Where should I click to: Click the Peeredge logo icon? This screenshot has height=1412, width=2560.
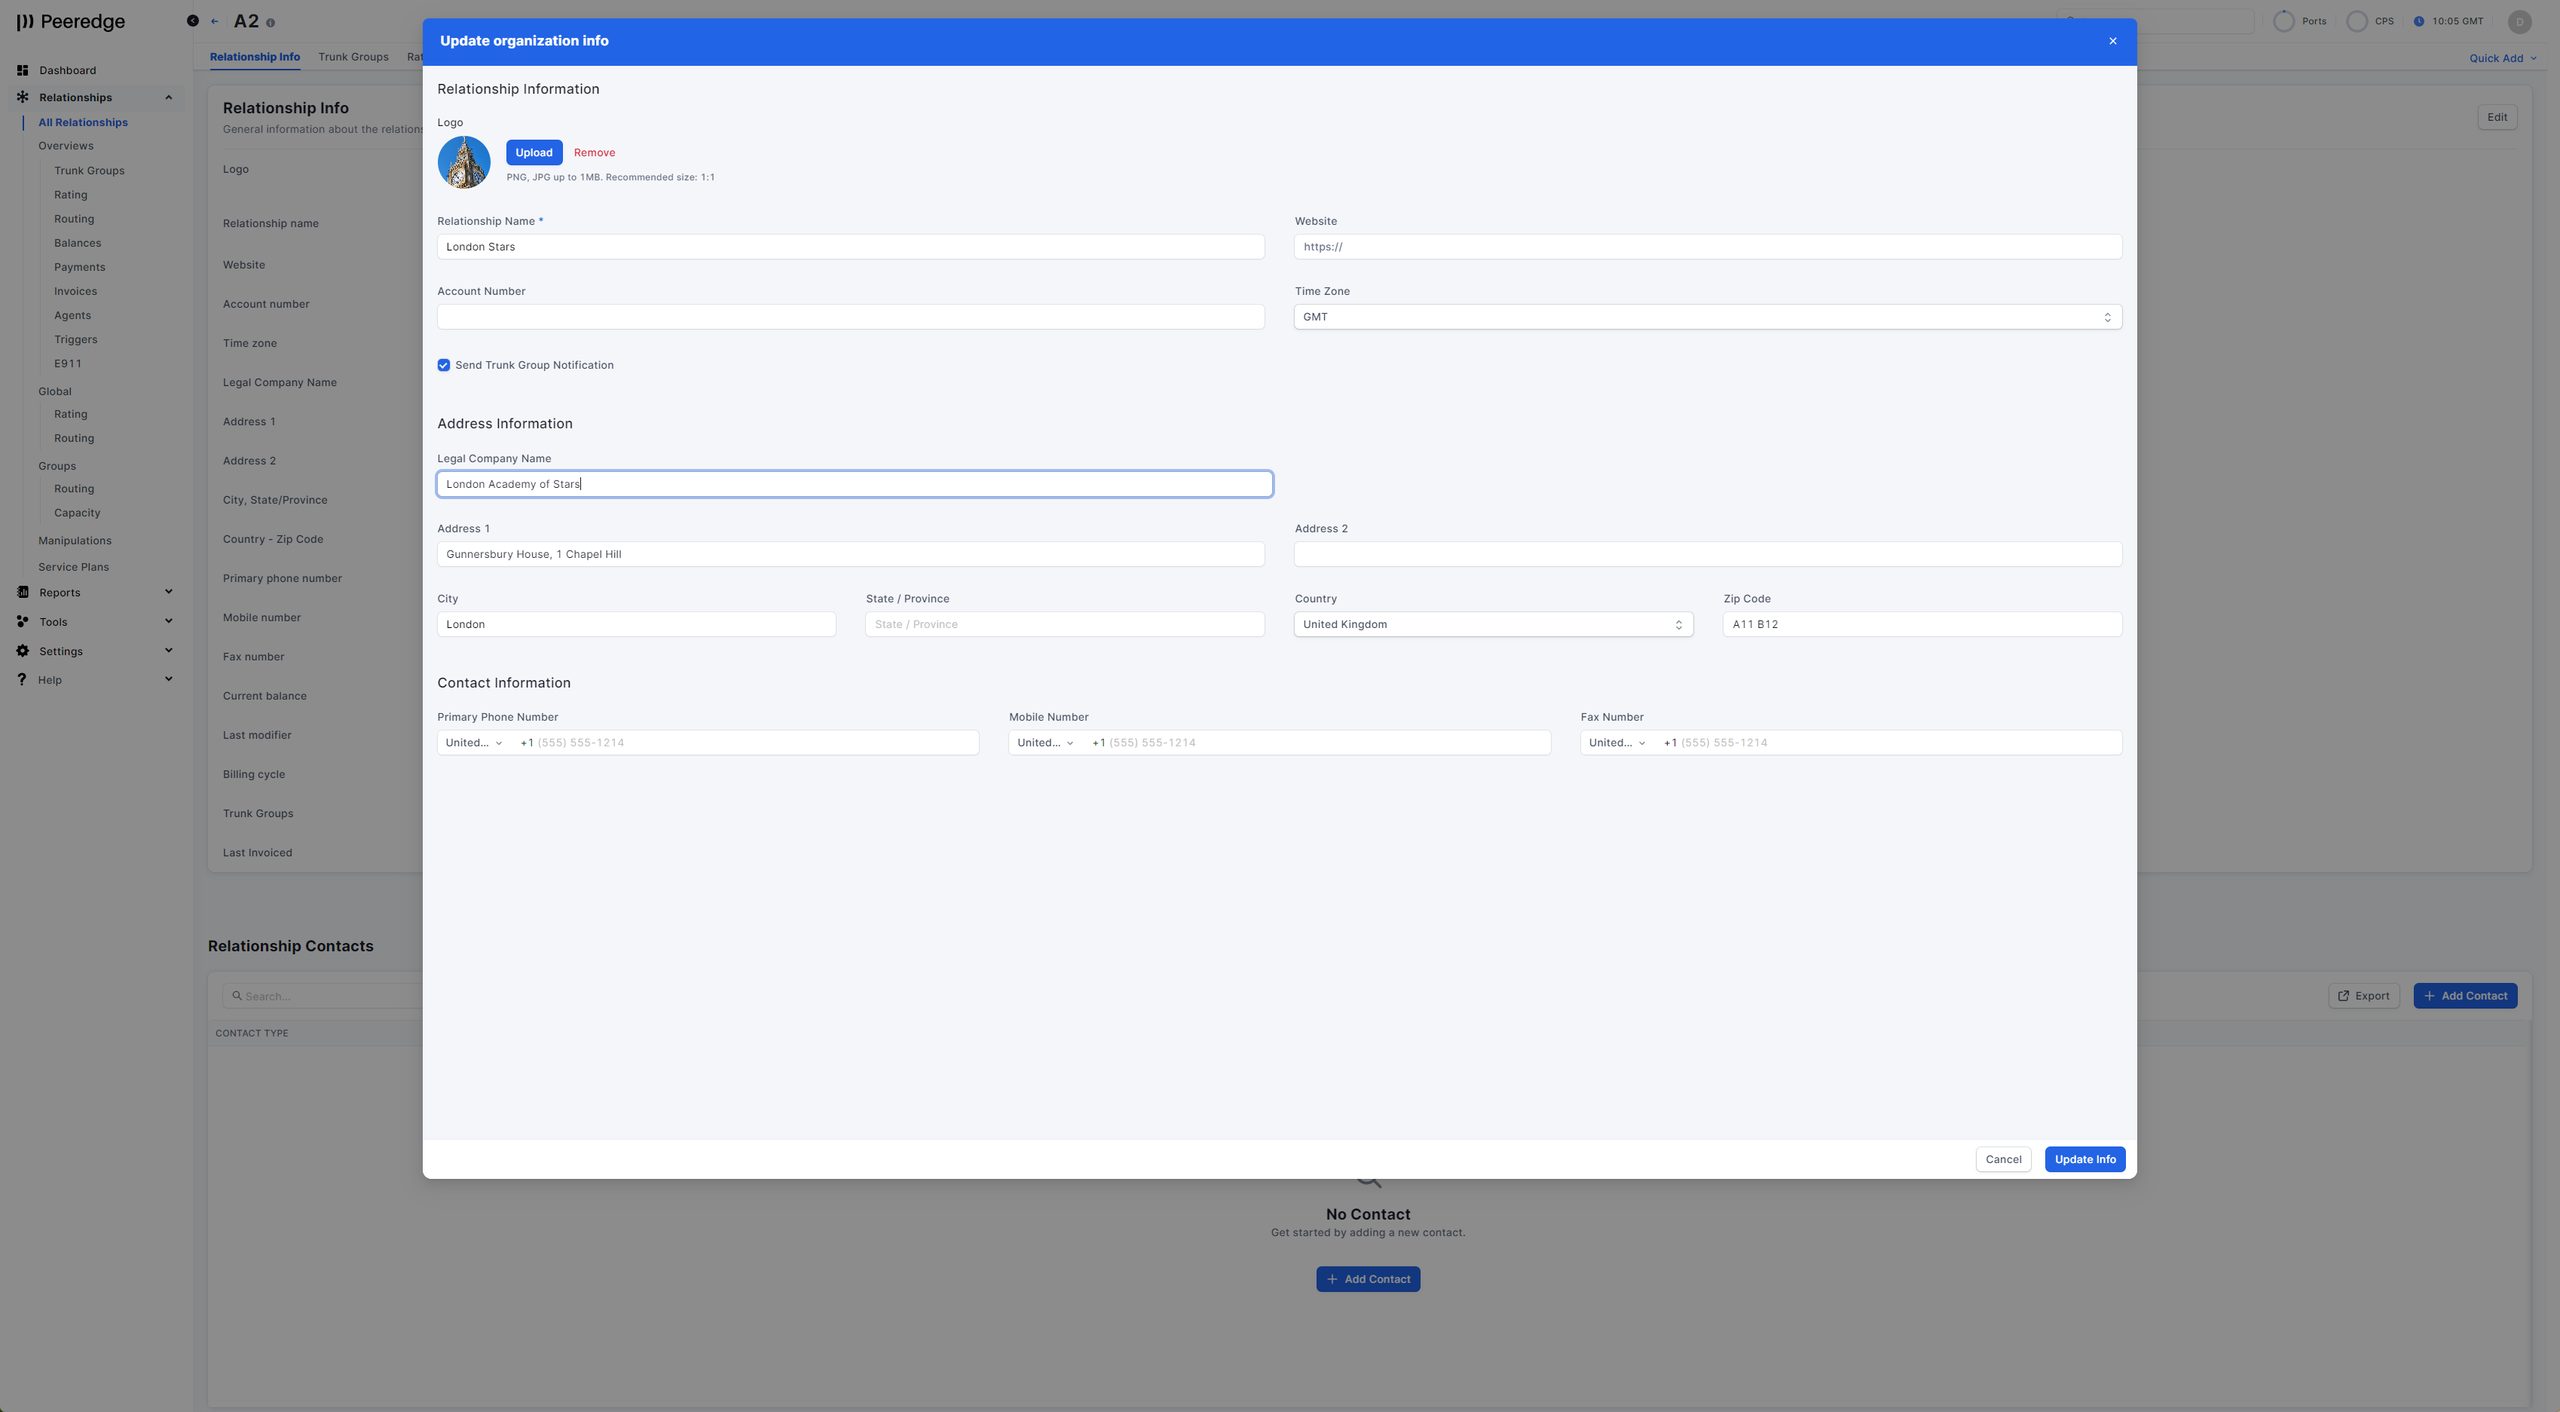[25, 22]
